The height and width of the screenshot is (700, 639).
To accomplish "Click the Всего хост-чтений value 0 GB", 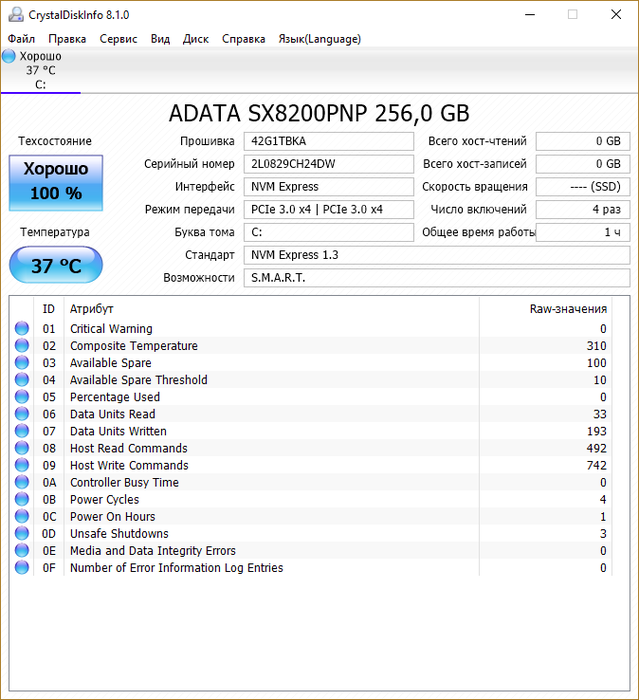I will 583,141.
